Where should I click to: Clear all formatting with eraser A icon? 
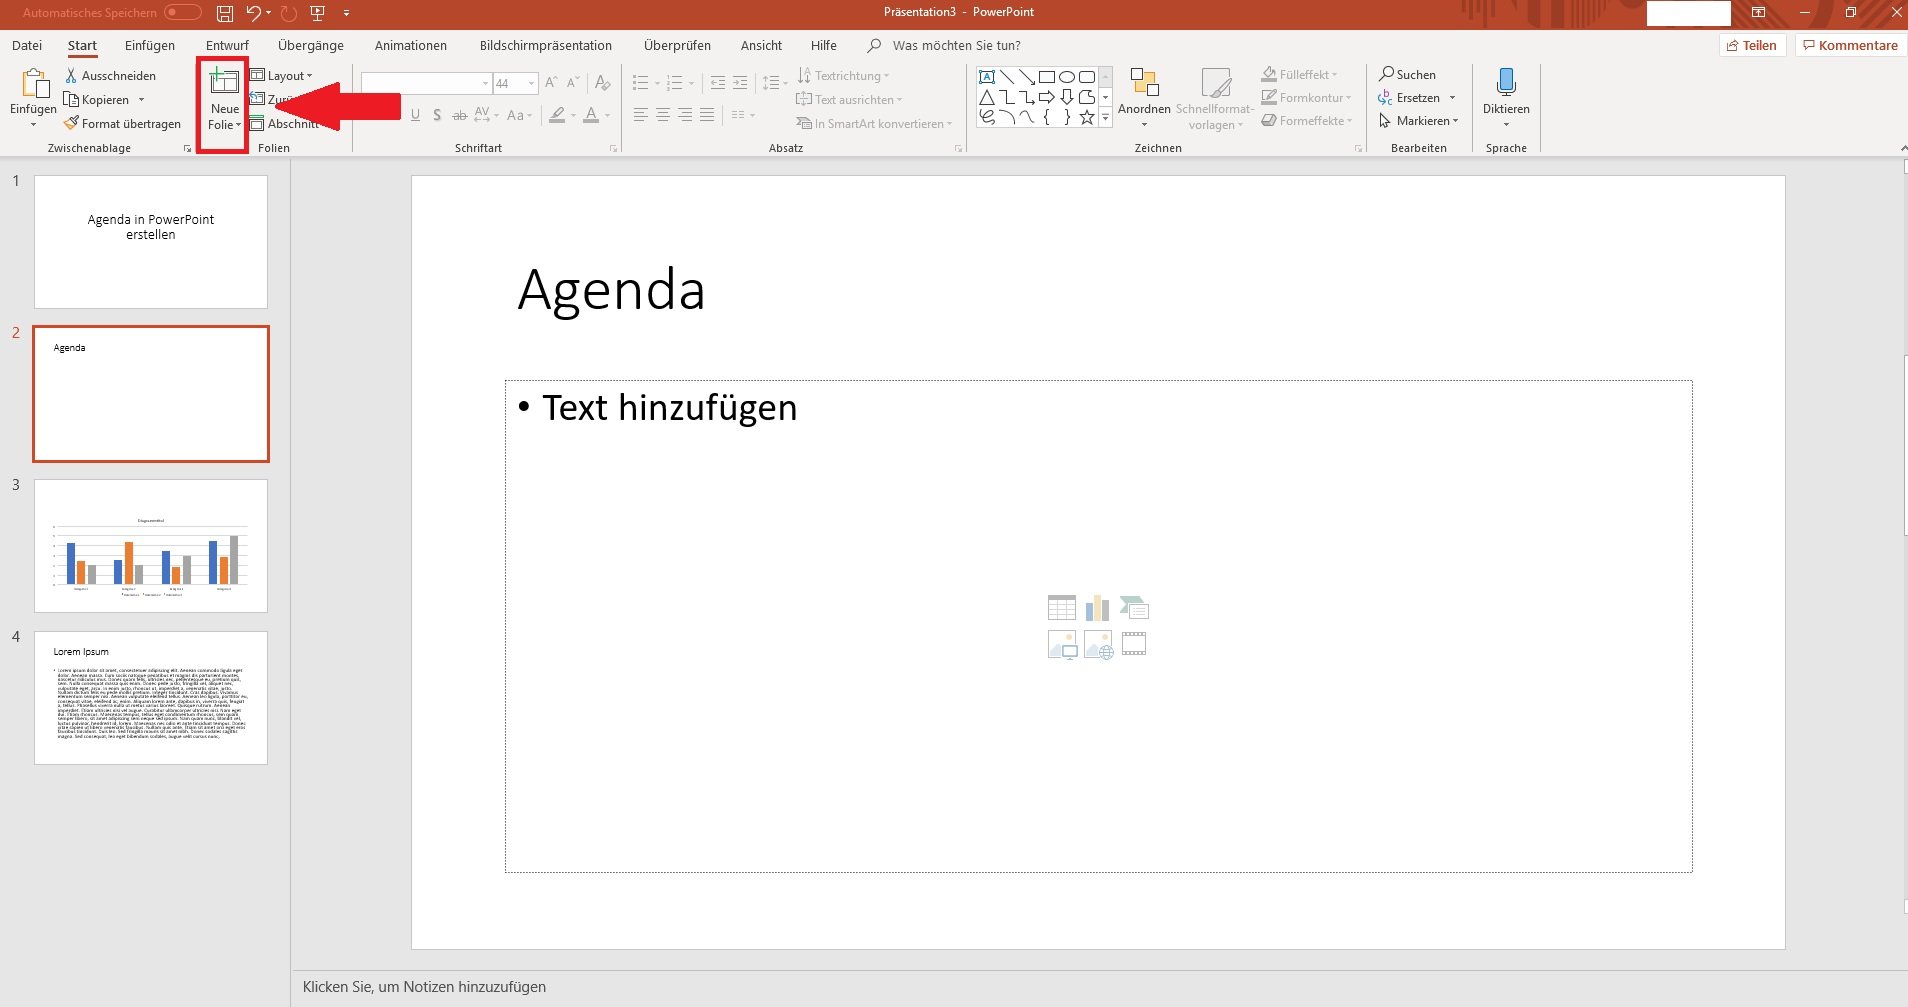(602, 83)
